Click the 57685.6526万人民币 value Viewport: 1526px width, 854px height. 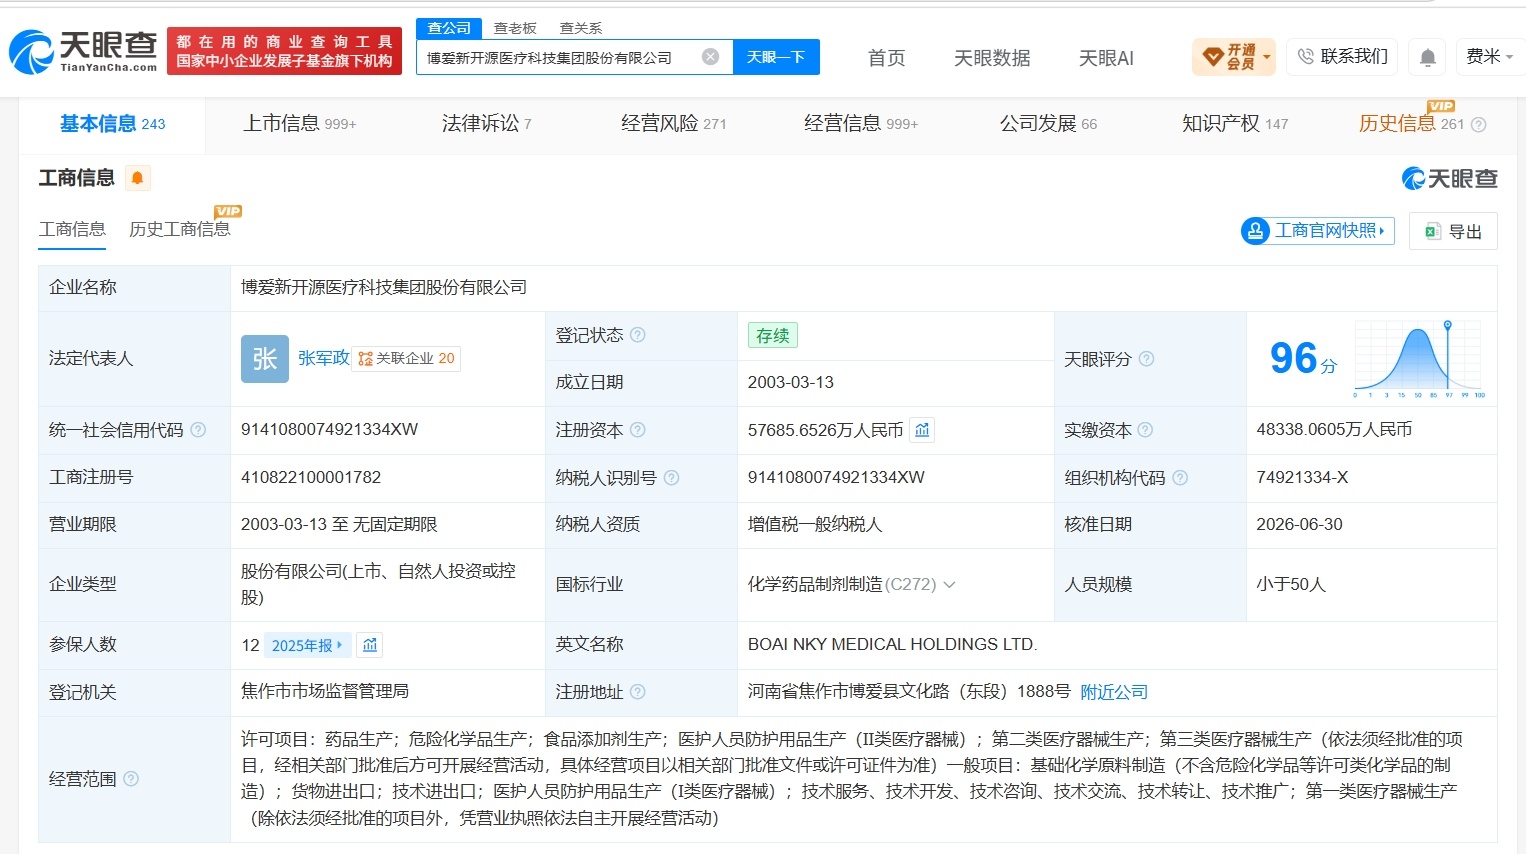825,430
